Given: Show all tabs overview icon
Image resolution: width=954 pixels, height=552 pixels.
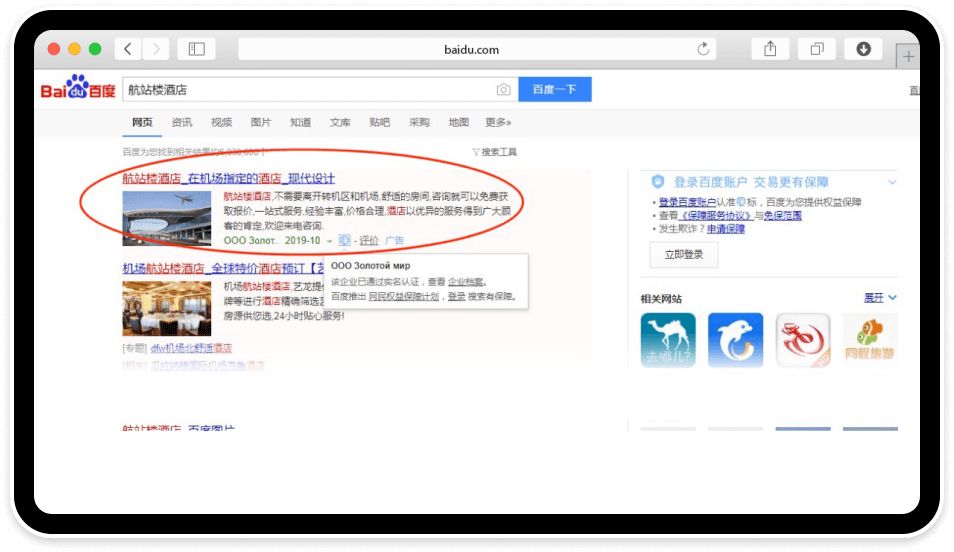Looking at the screenshot, I should pyautogui.click(x=817, y=49).
